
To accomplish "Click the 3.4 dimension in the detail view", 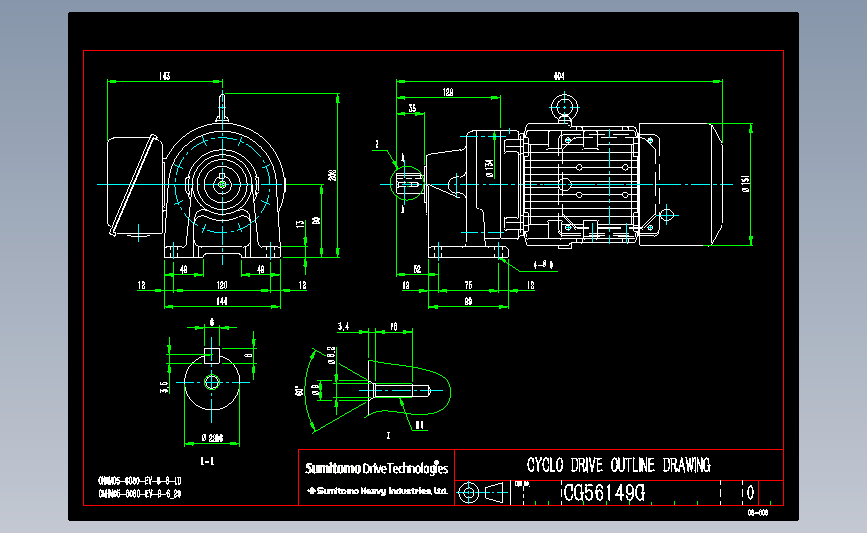I will tap(343, 327).
